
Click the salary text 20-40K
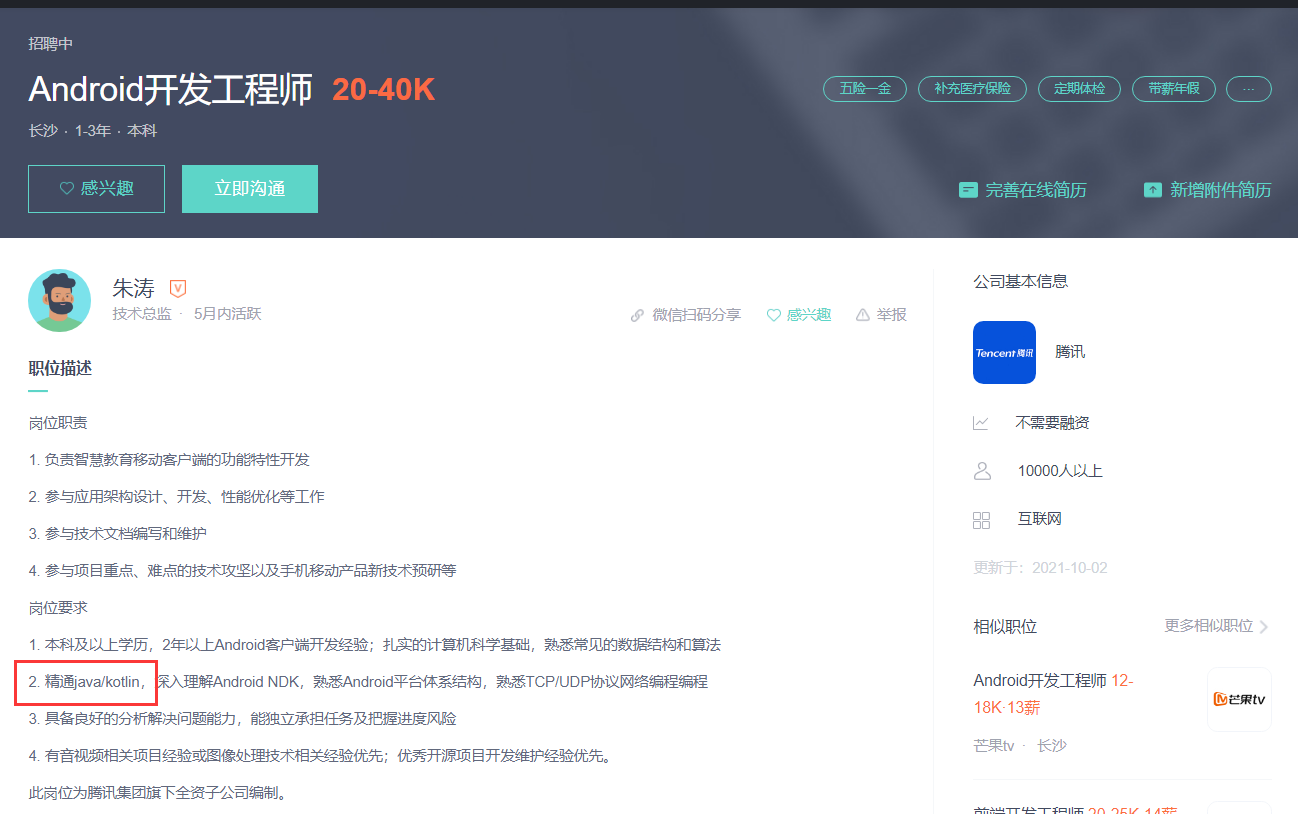tap(384, 90)
